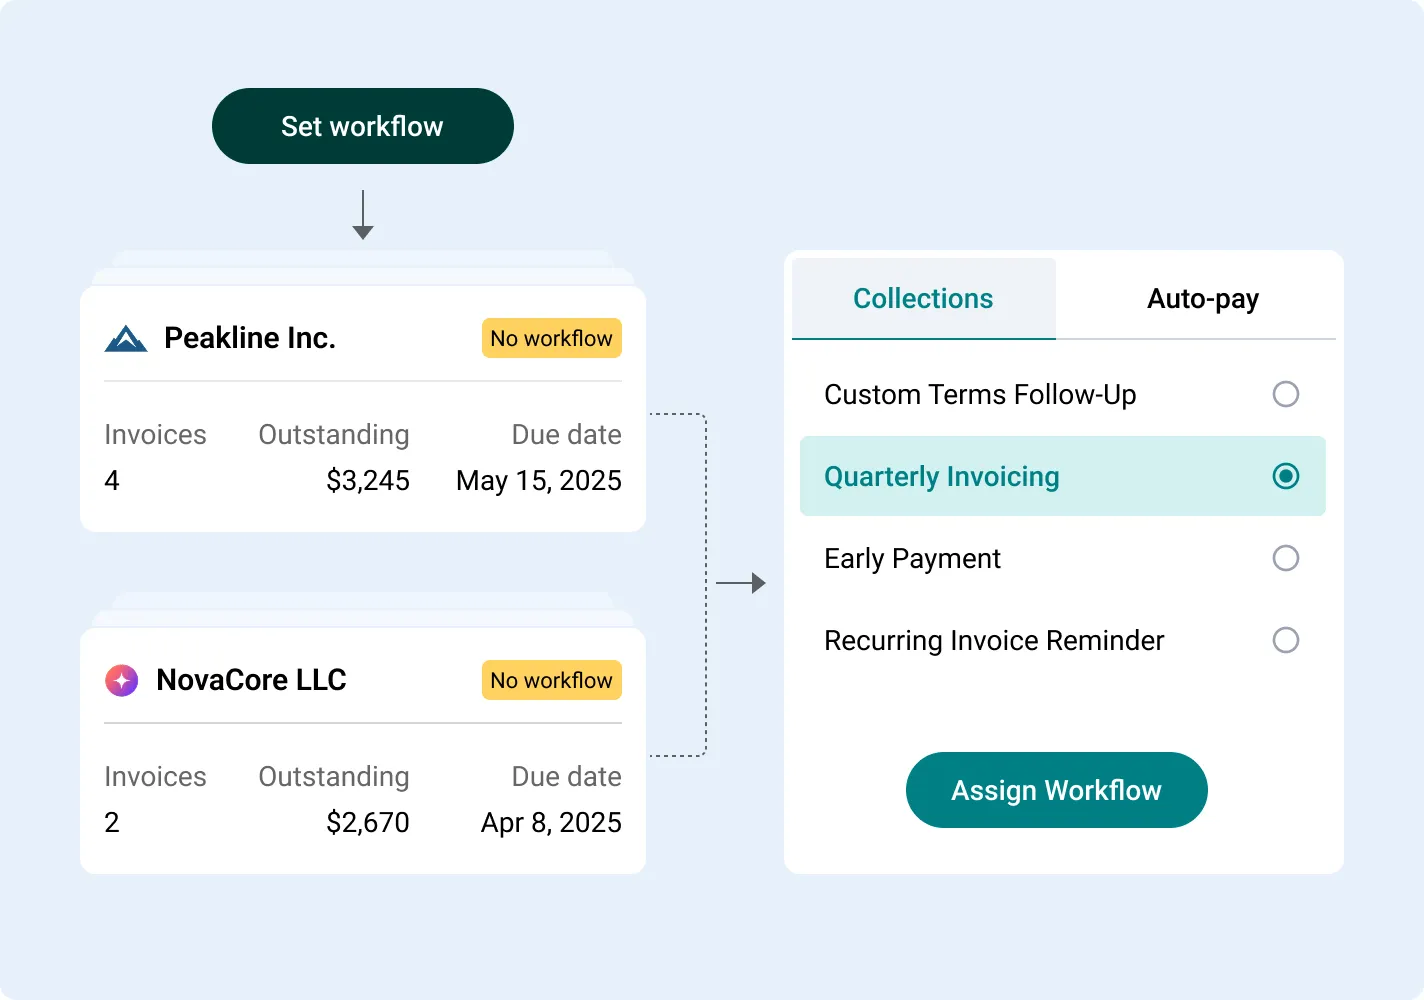Click NovaCore's $2,670 outstanding amount

click(367, 823)
